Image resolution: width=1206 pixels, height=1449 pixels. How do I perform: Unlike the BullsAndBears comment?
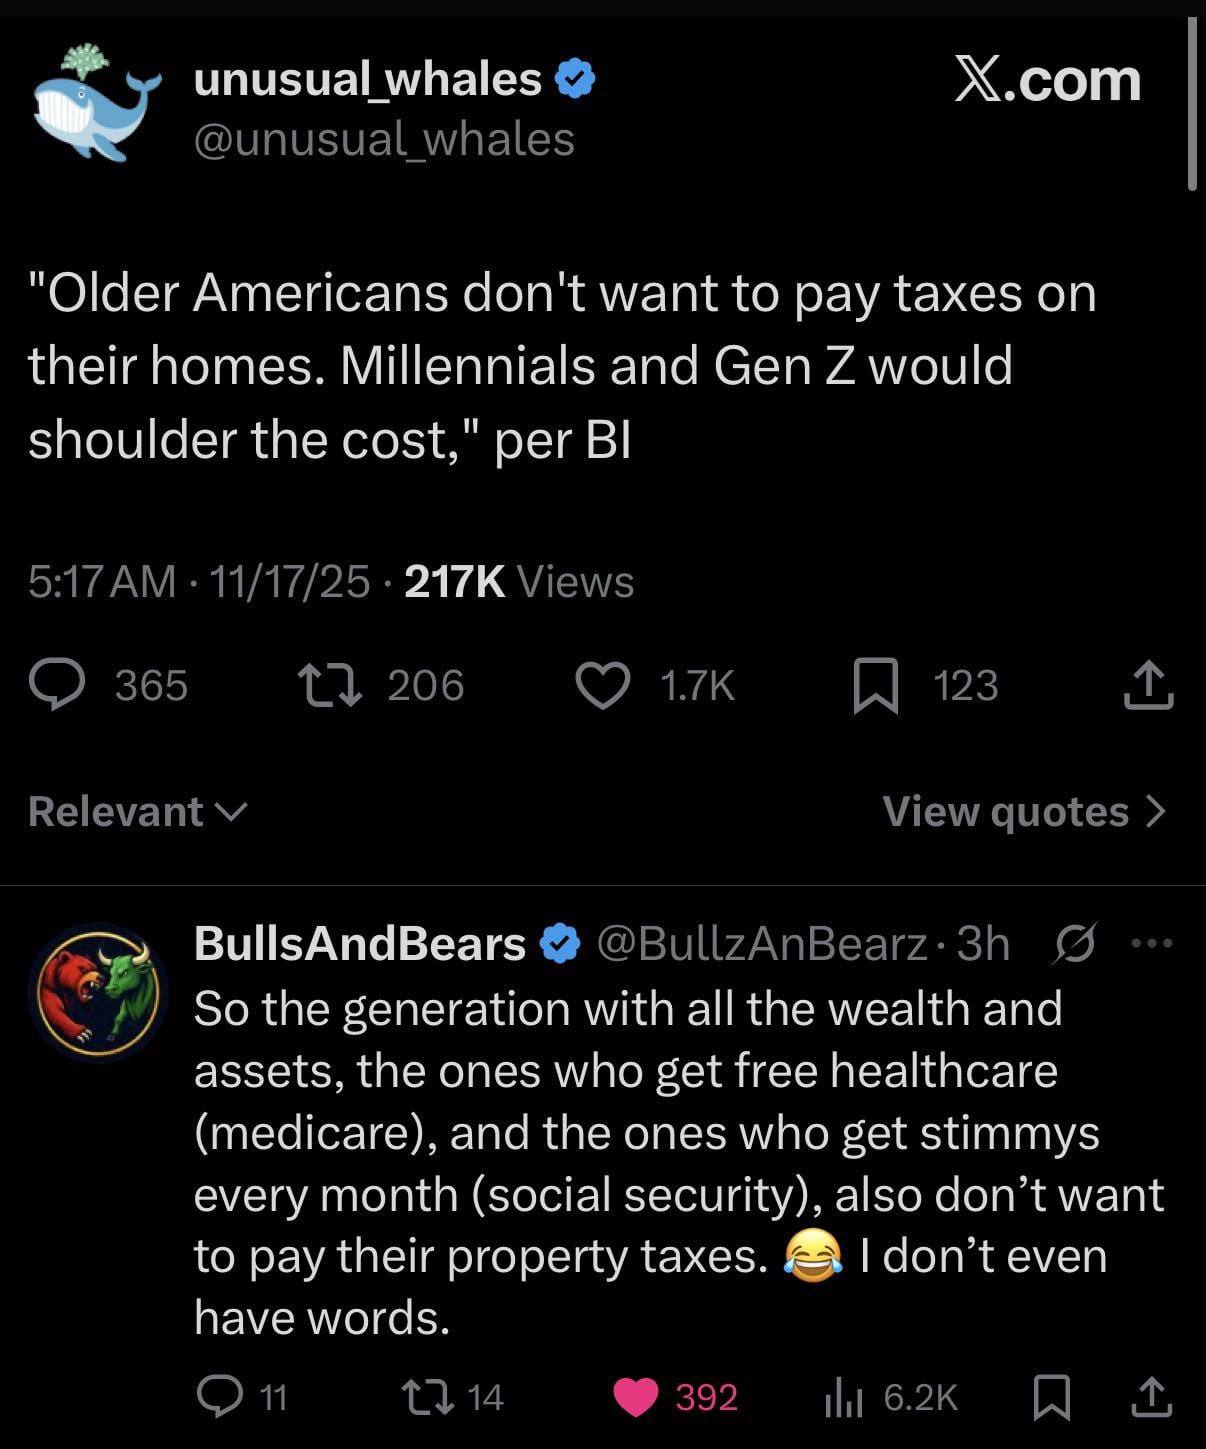(x=636, y=1396)
